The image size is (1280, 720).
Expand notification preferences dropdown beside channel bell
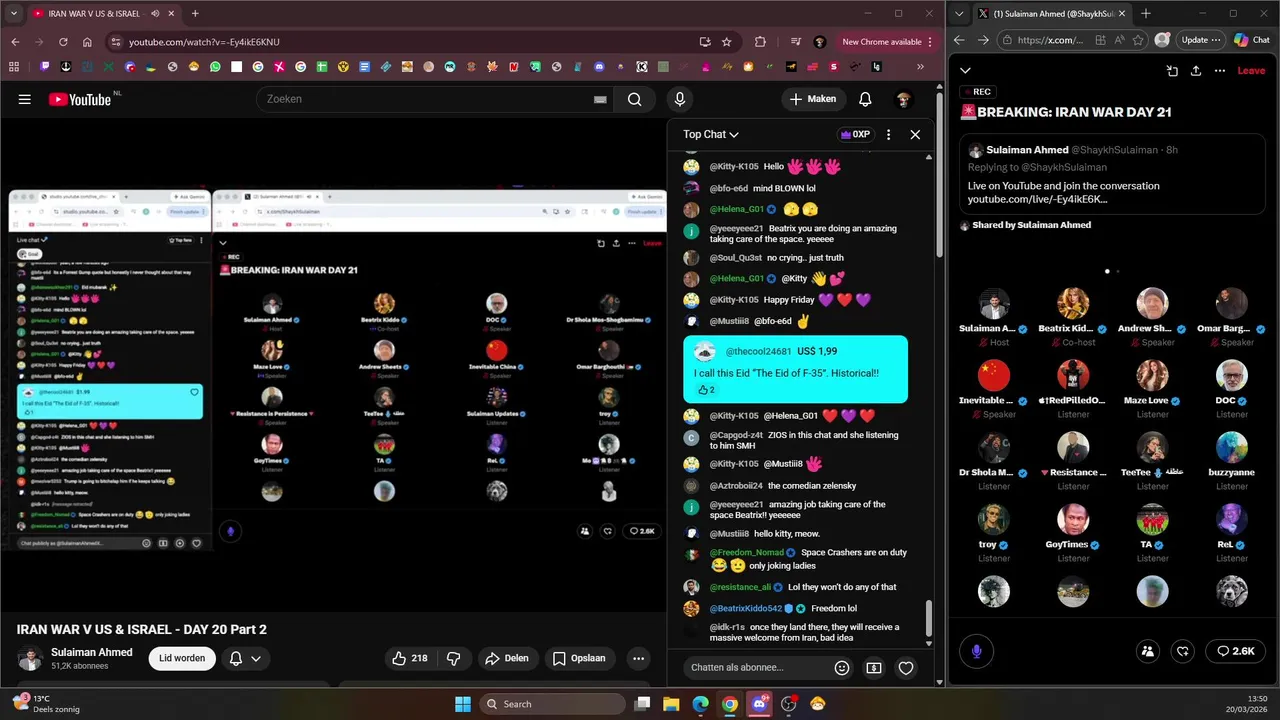click(256, 658)
